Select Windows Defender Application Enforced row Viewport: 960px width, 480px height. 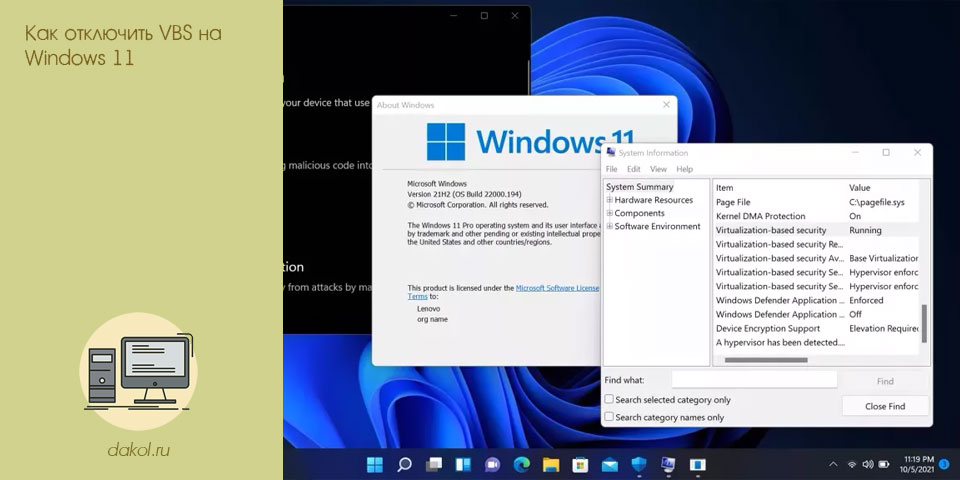click(x=817, y=300)
